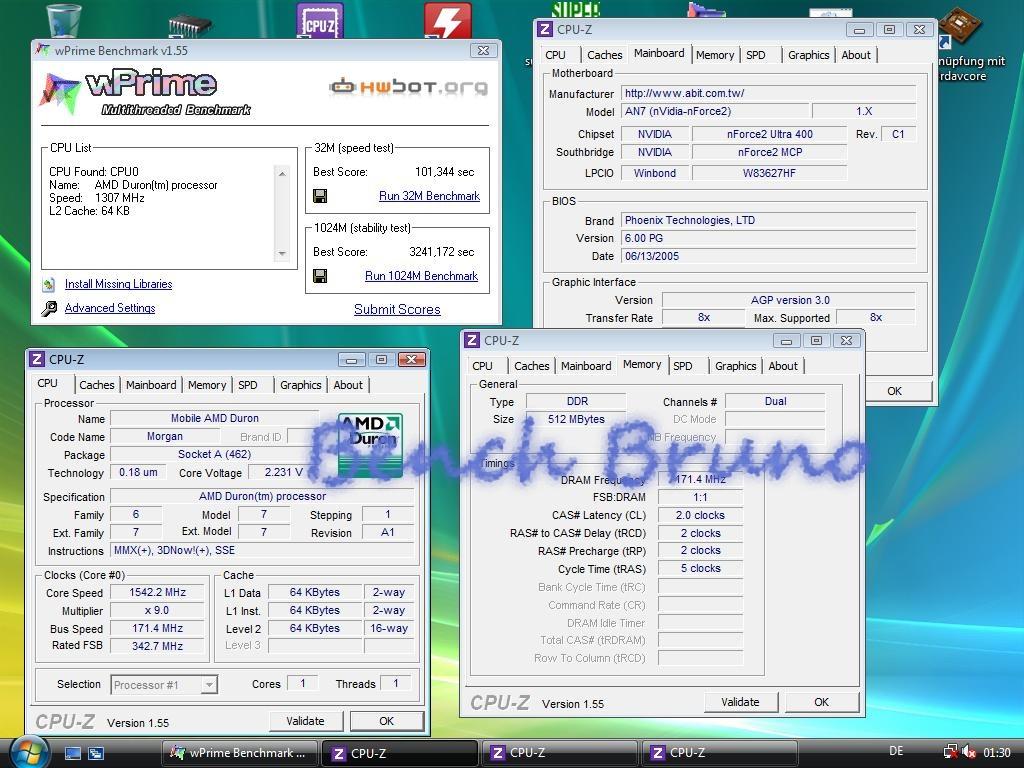The width and height of the screenshot is (1024, 768).
Task: Click Validate in Memory CPU-Z window
Action: click(741, 702)
